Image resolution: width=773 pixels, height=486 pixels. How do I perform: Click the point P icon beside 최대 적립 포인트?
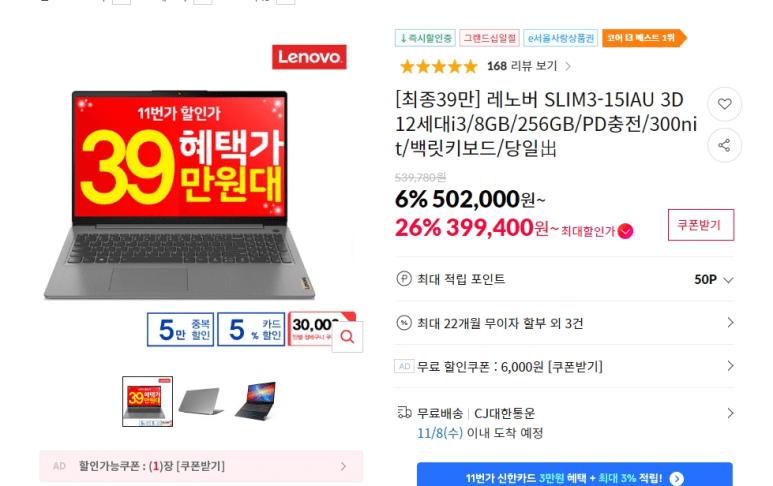click(404, 279)
